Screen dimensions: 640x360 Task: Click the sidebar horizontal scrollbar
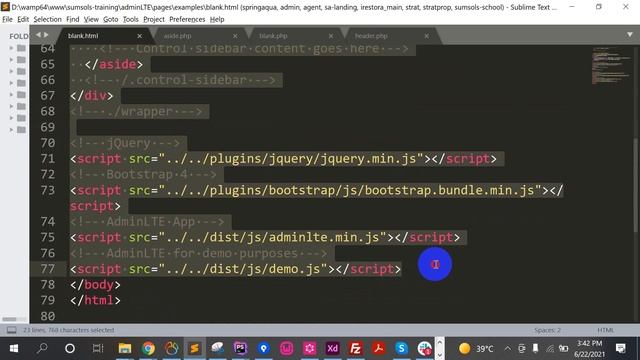pyautogui.click(x=9, y=319)
